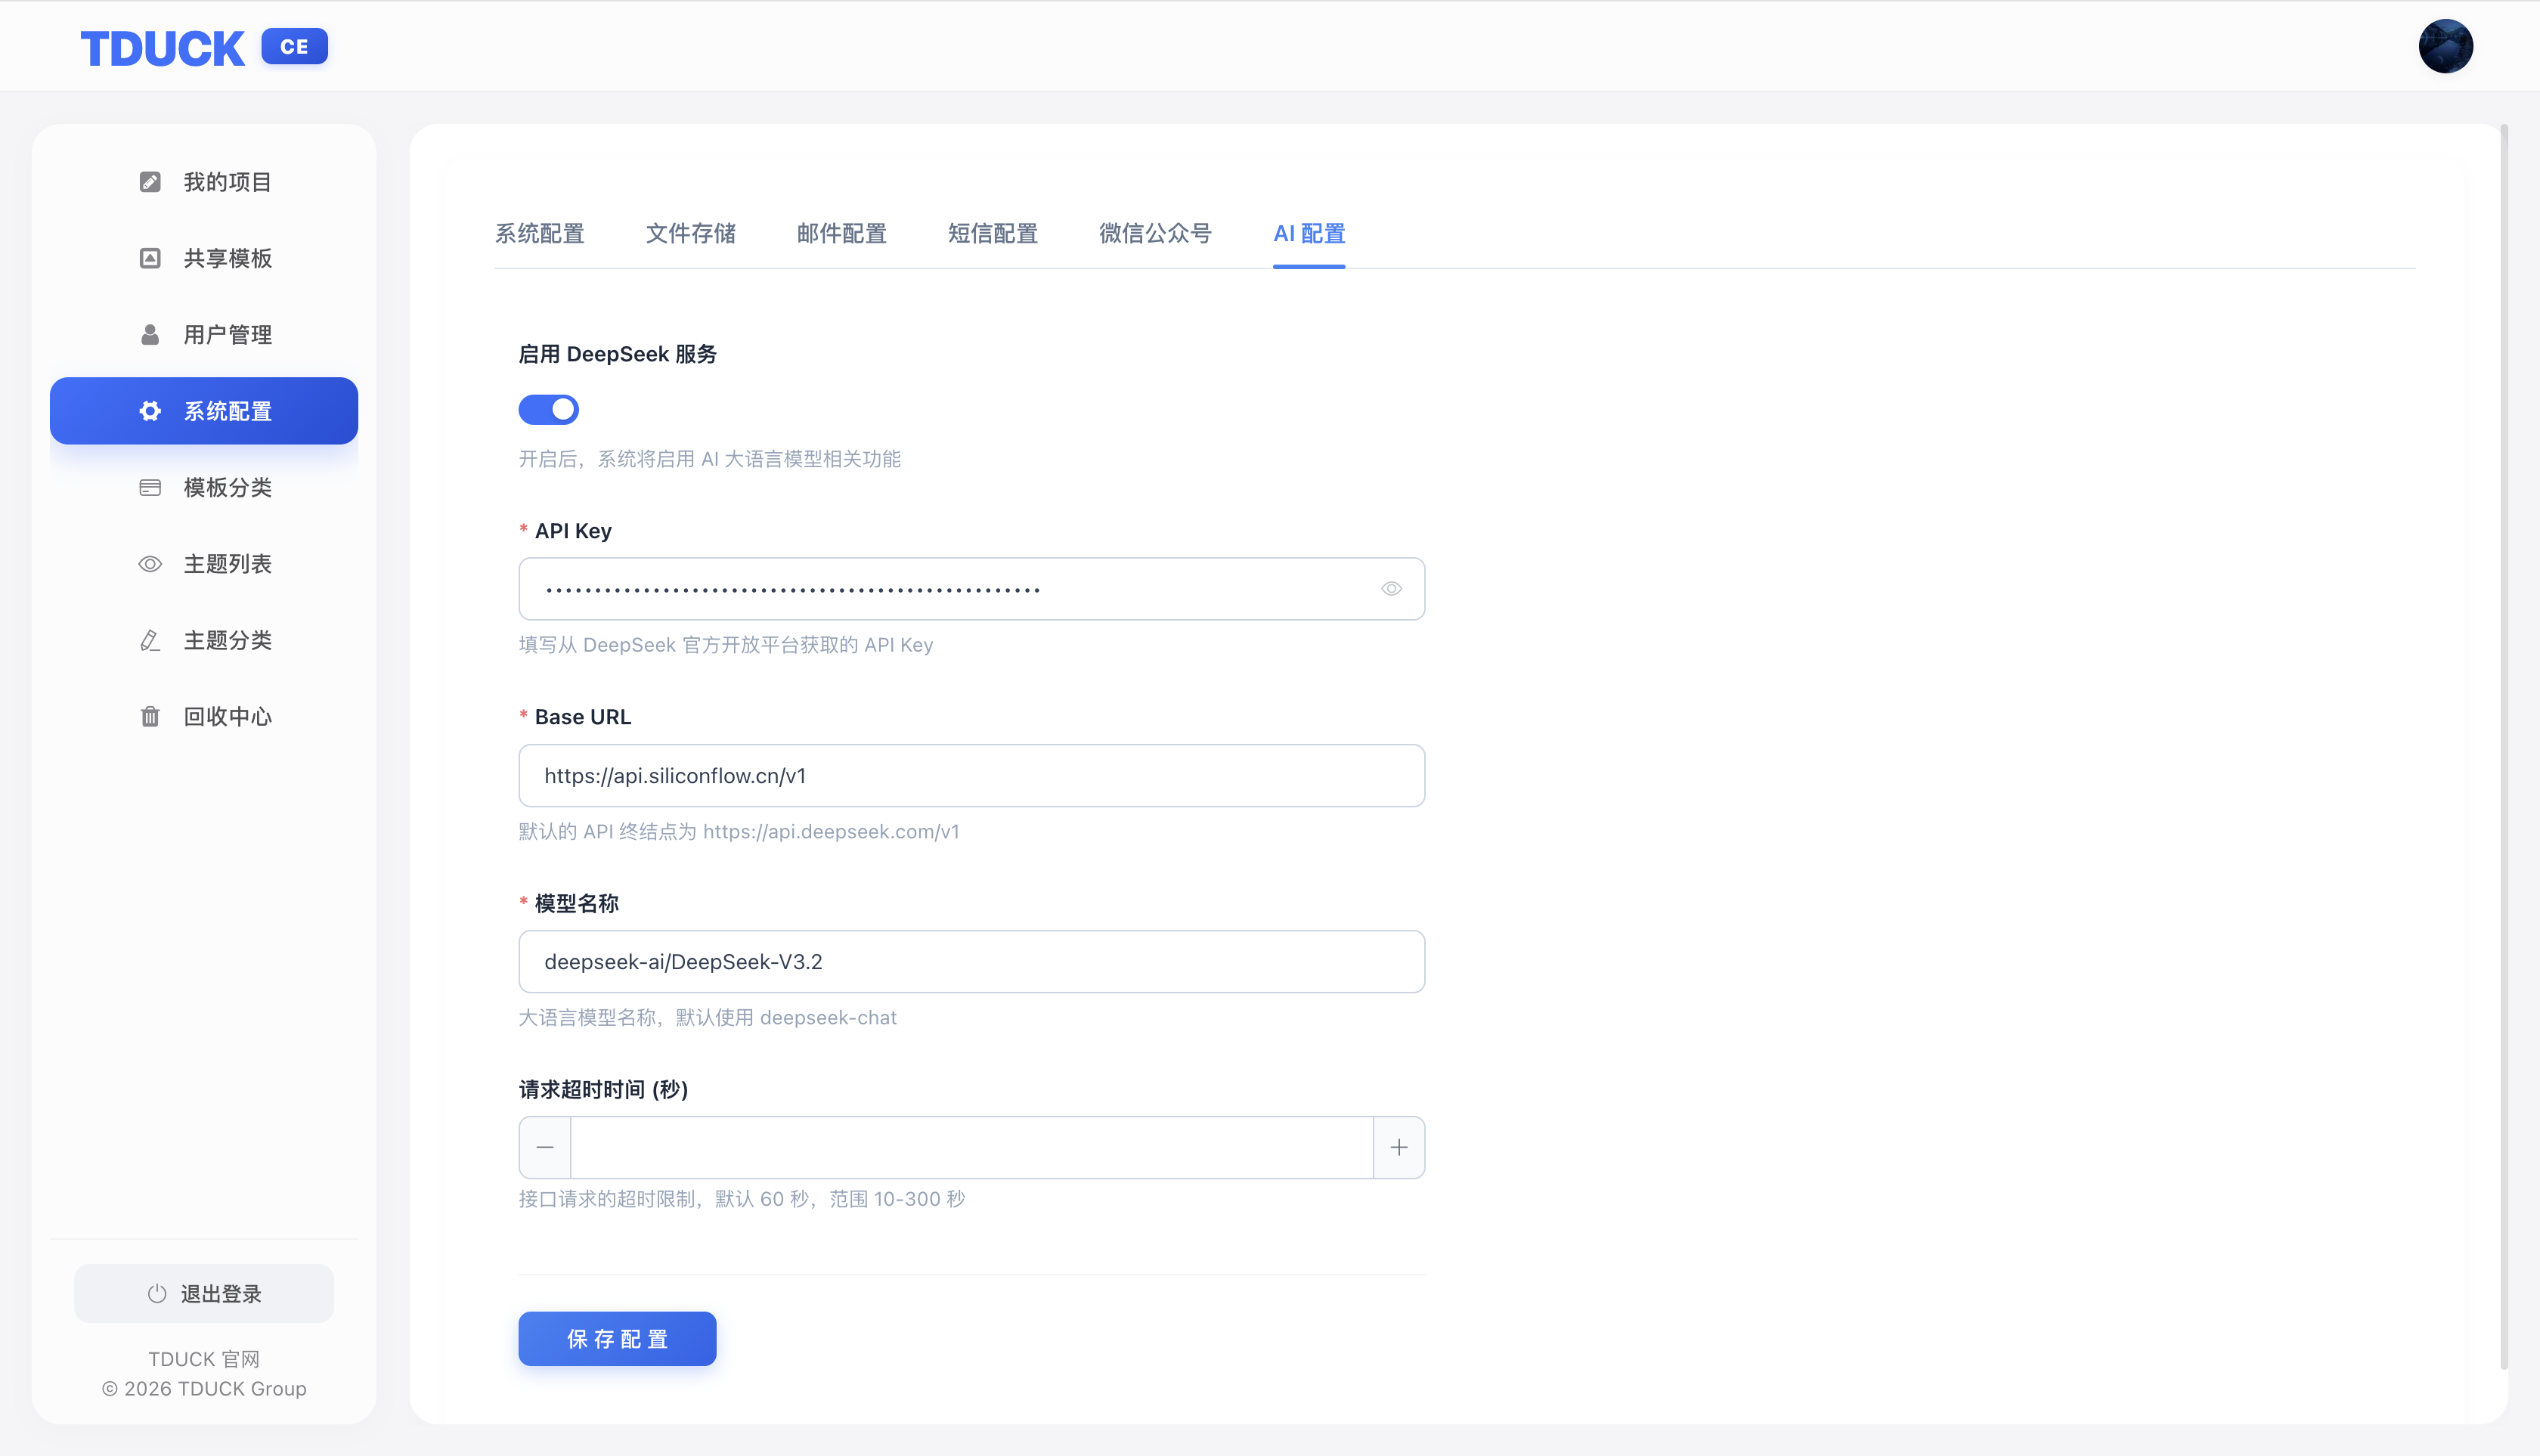This screenshot has width=2540, height=1456.
Task: Open My Projects pencil icon in sidebar
Action: point(150,182)
